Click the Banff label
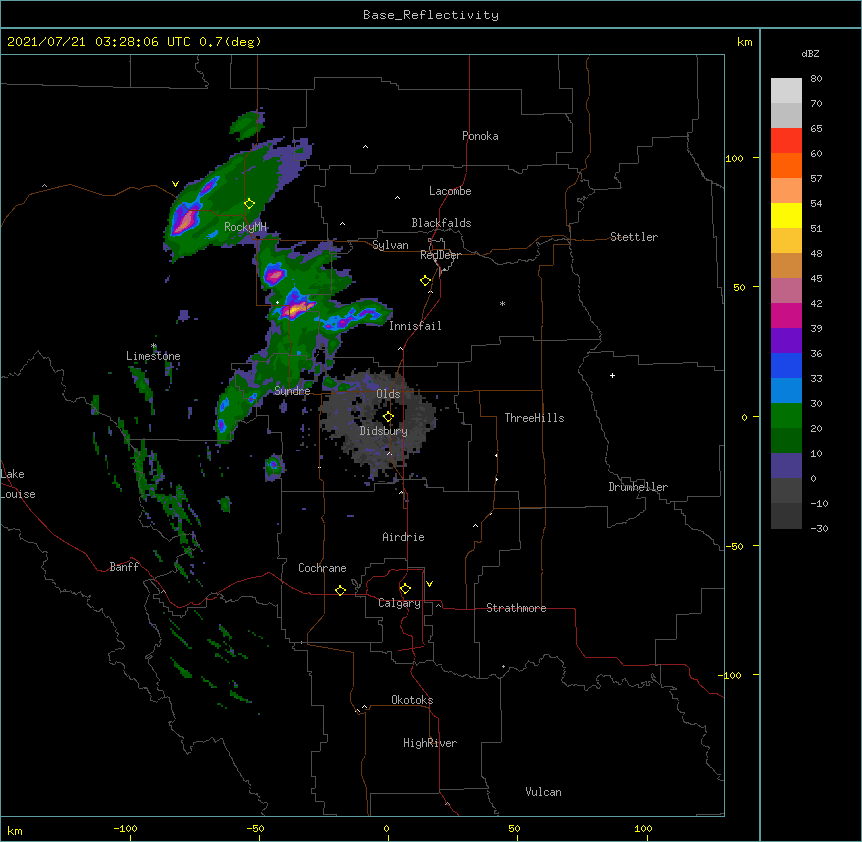862x842 pixels. pyautogui.click(x=124, y=567)
